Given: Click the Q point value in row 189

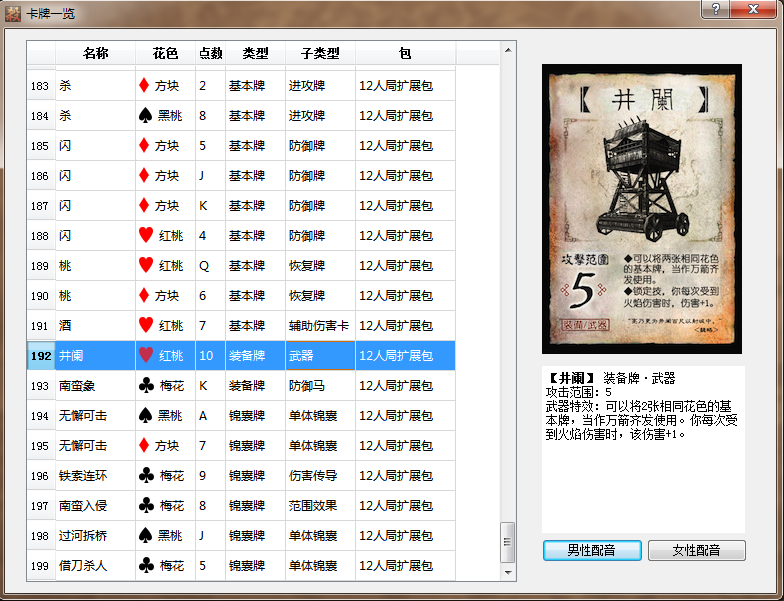Looking at the screenshot, I should coord(204,266).
